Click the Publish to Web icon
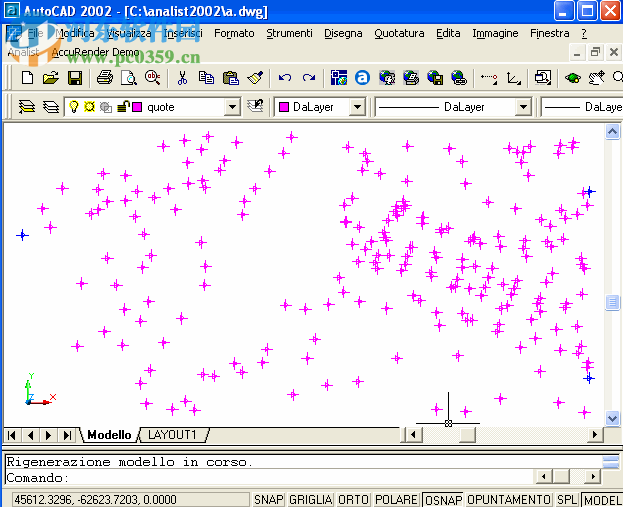 [x=411, y=77]
